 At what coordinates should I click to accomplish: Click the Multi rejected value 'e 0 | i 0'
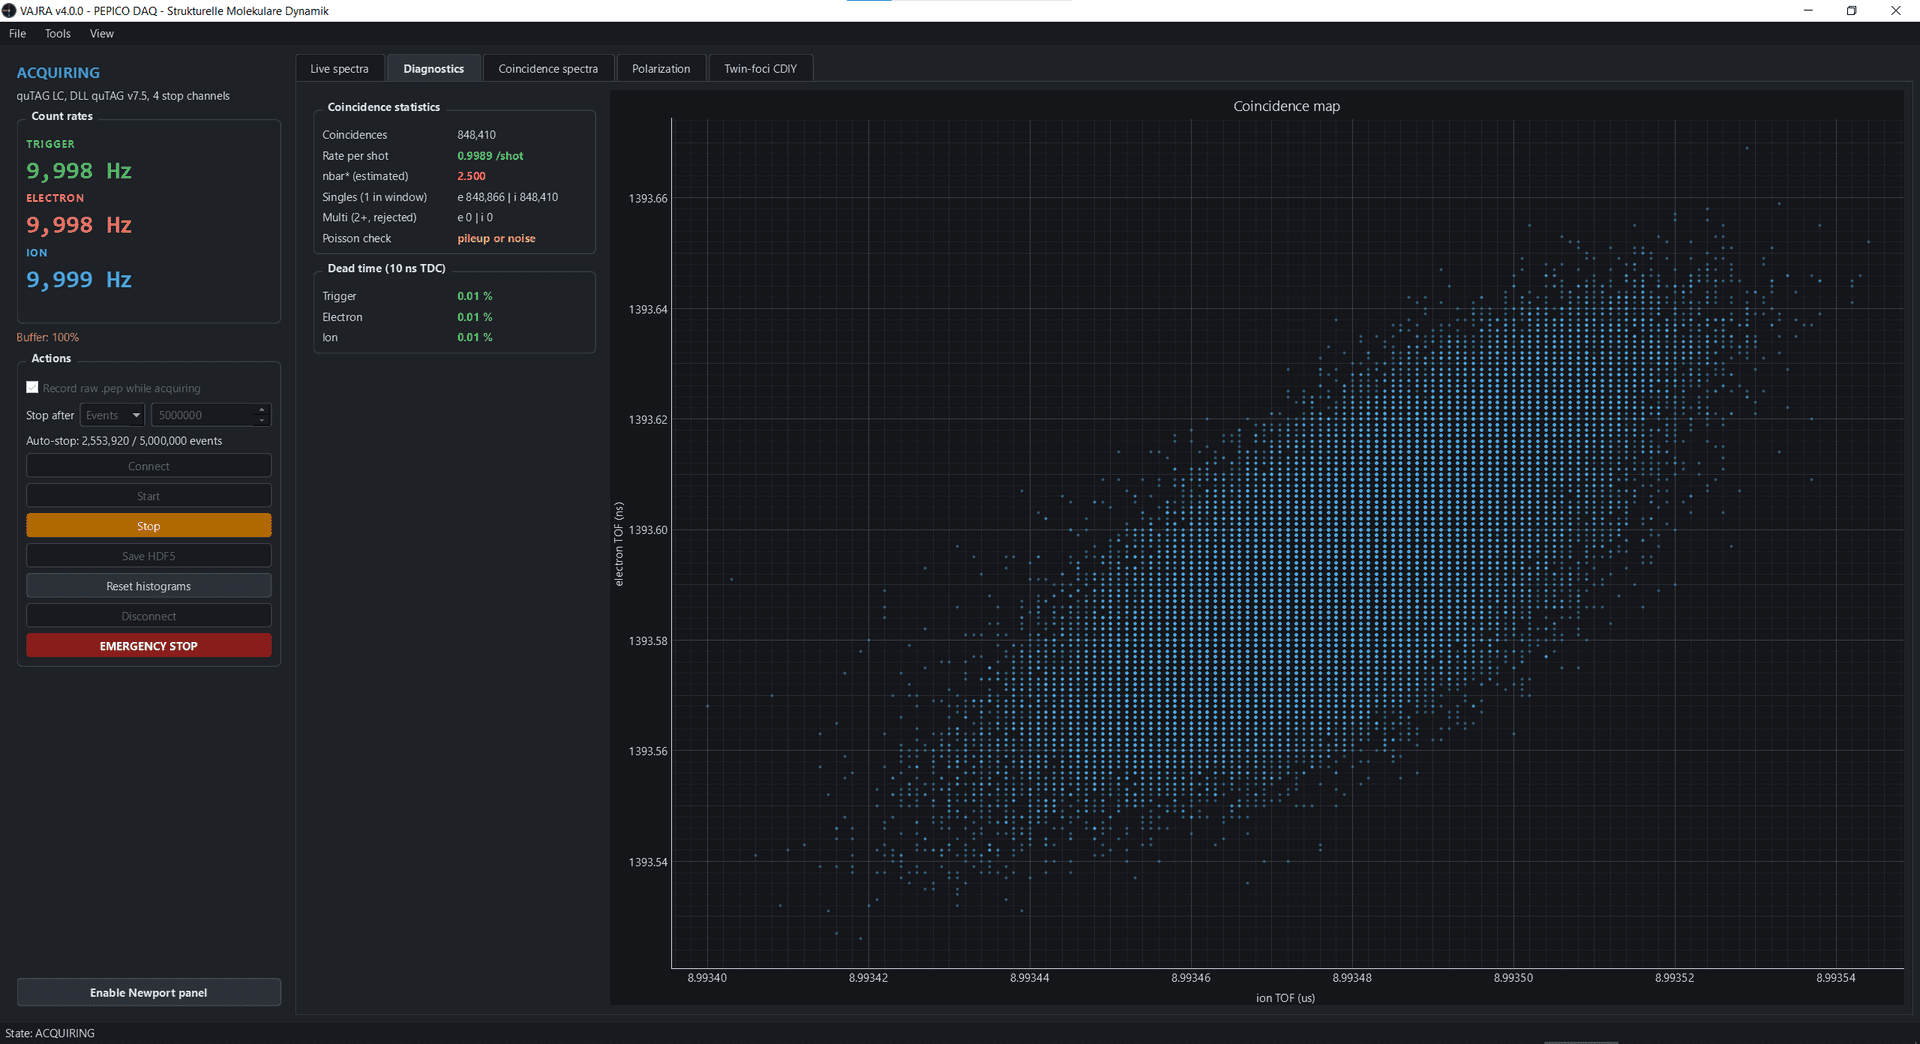(x=475, y=217)
